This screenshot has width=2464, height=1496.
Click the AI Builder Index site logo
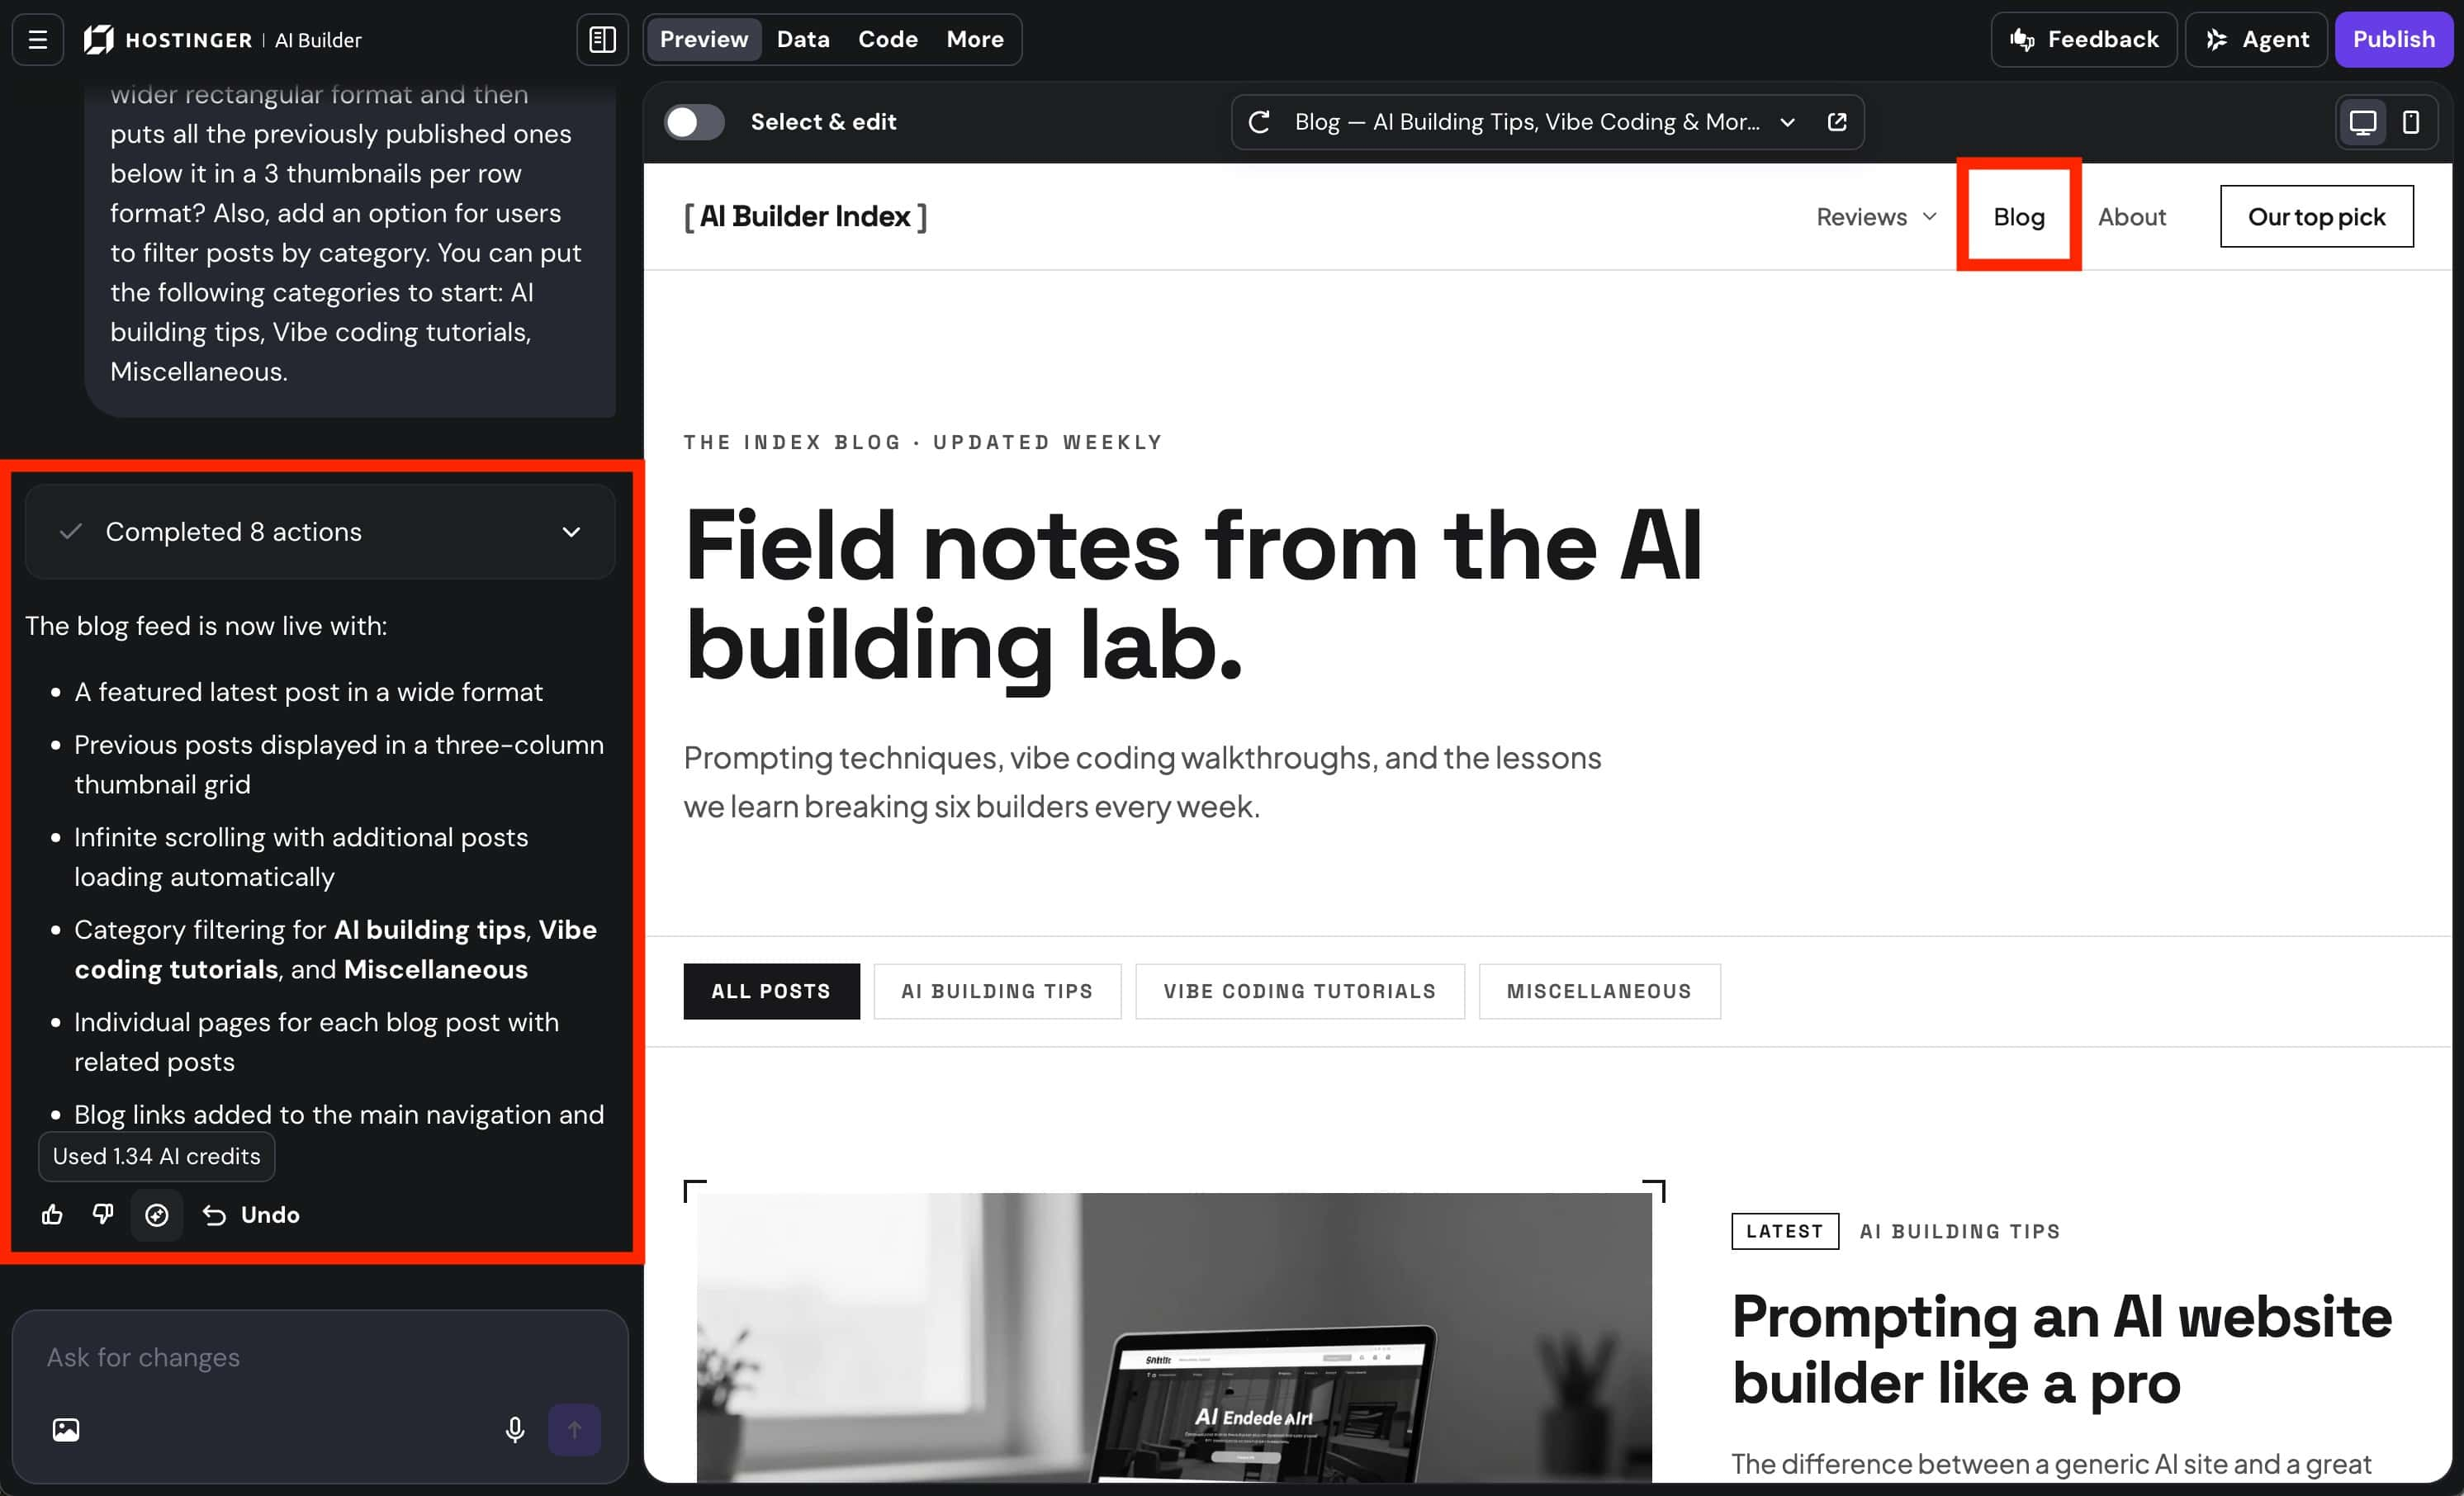pyautogui.click(x=805, y=216)
